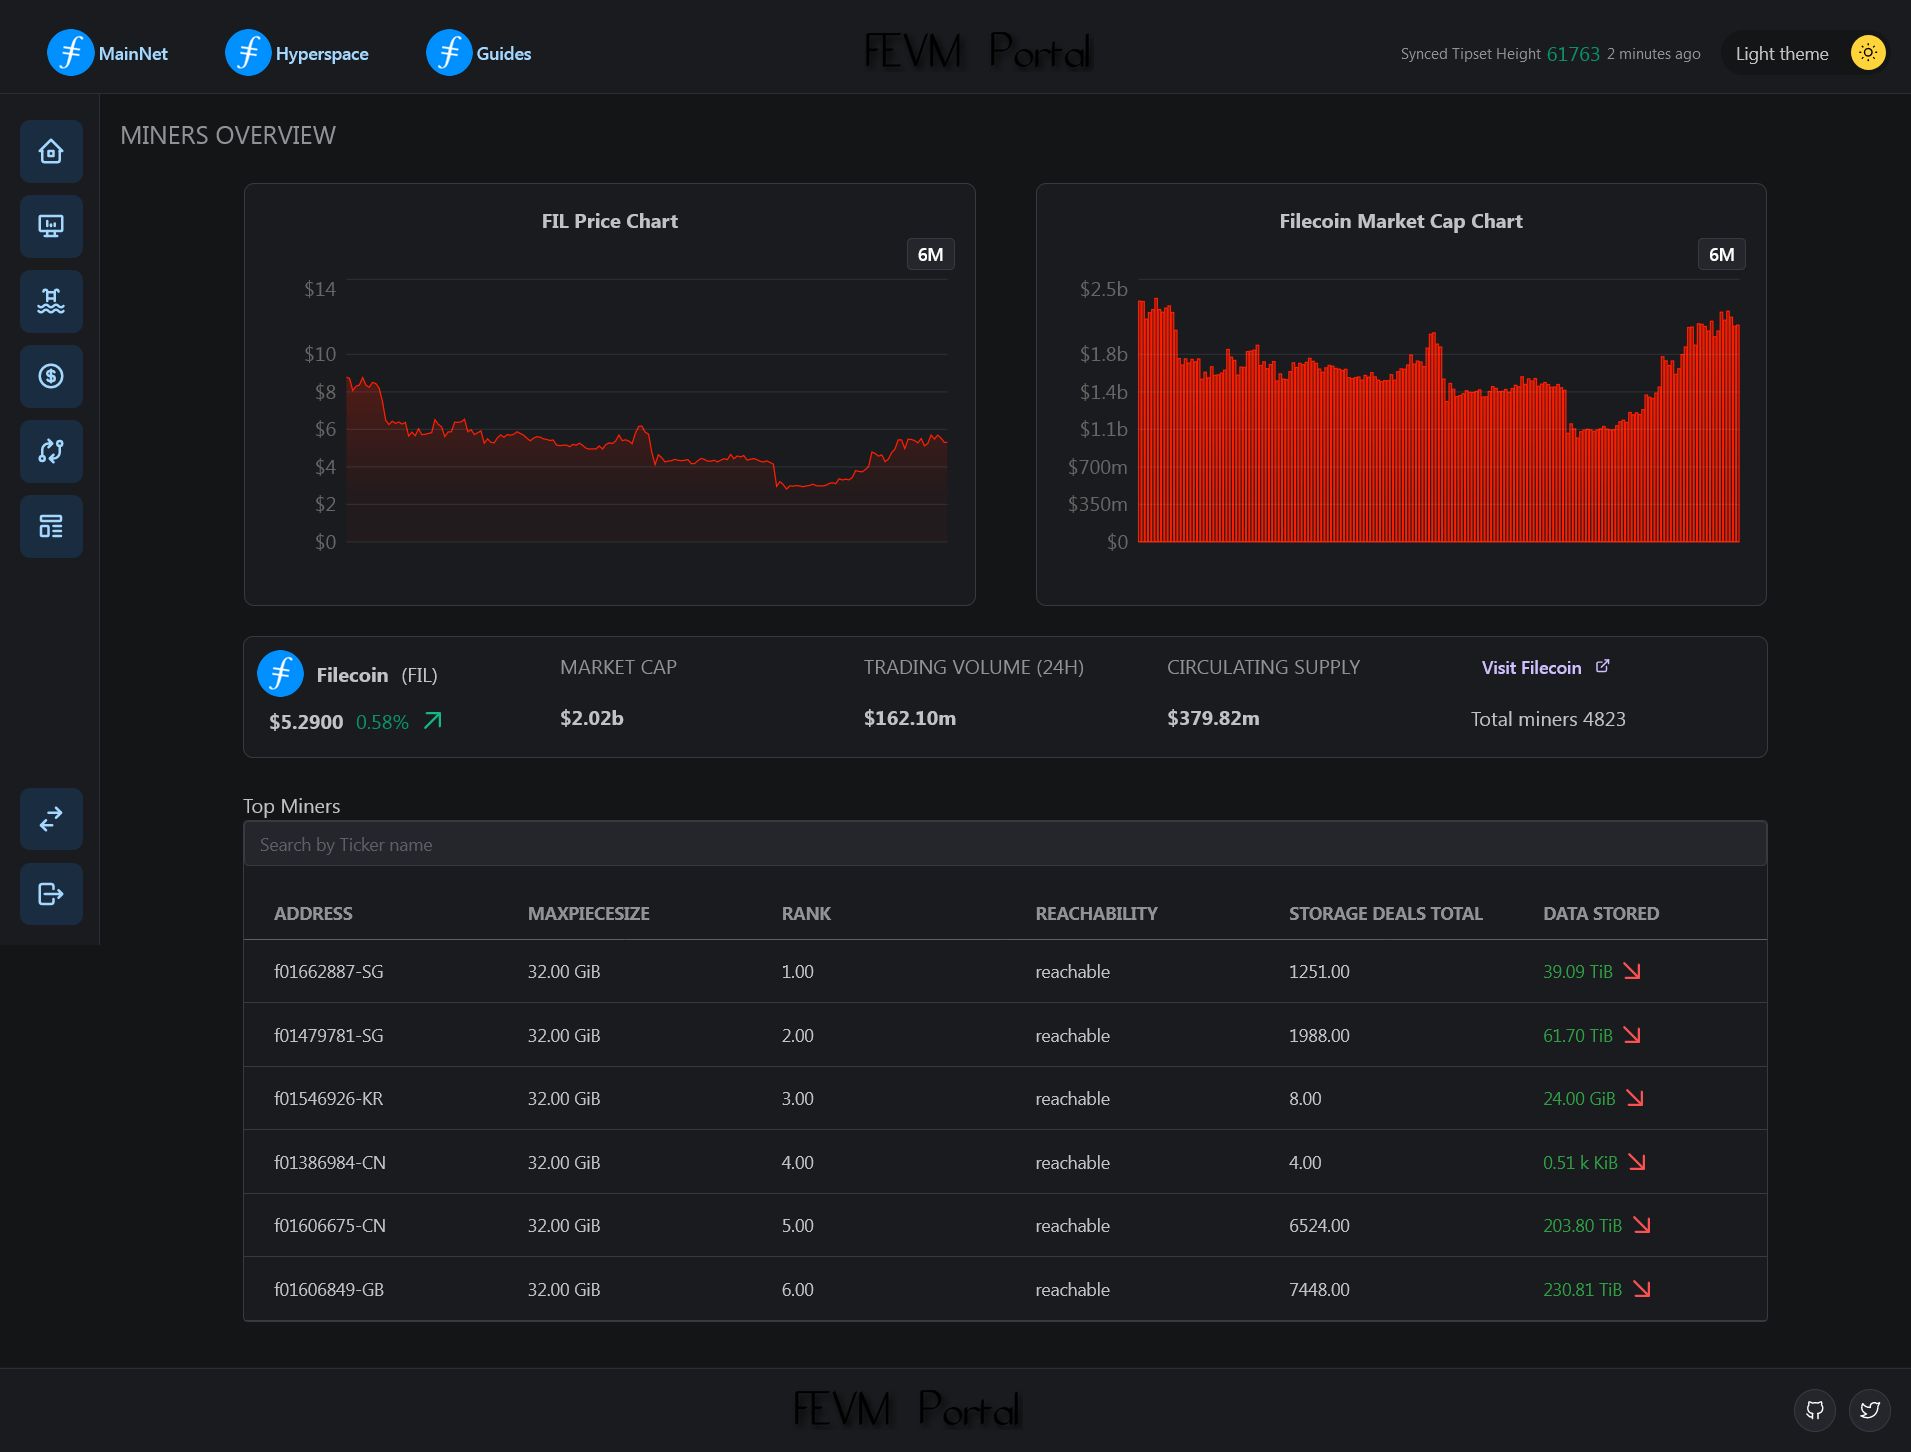Select miner address f01546926-KR
1911x1452 pixels.
click(328, 1098)
